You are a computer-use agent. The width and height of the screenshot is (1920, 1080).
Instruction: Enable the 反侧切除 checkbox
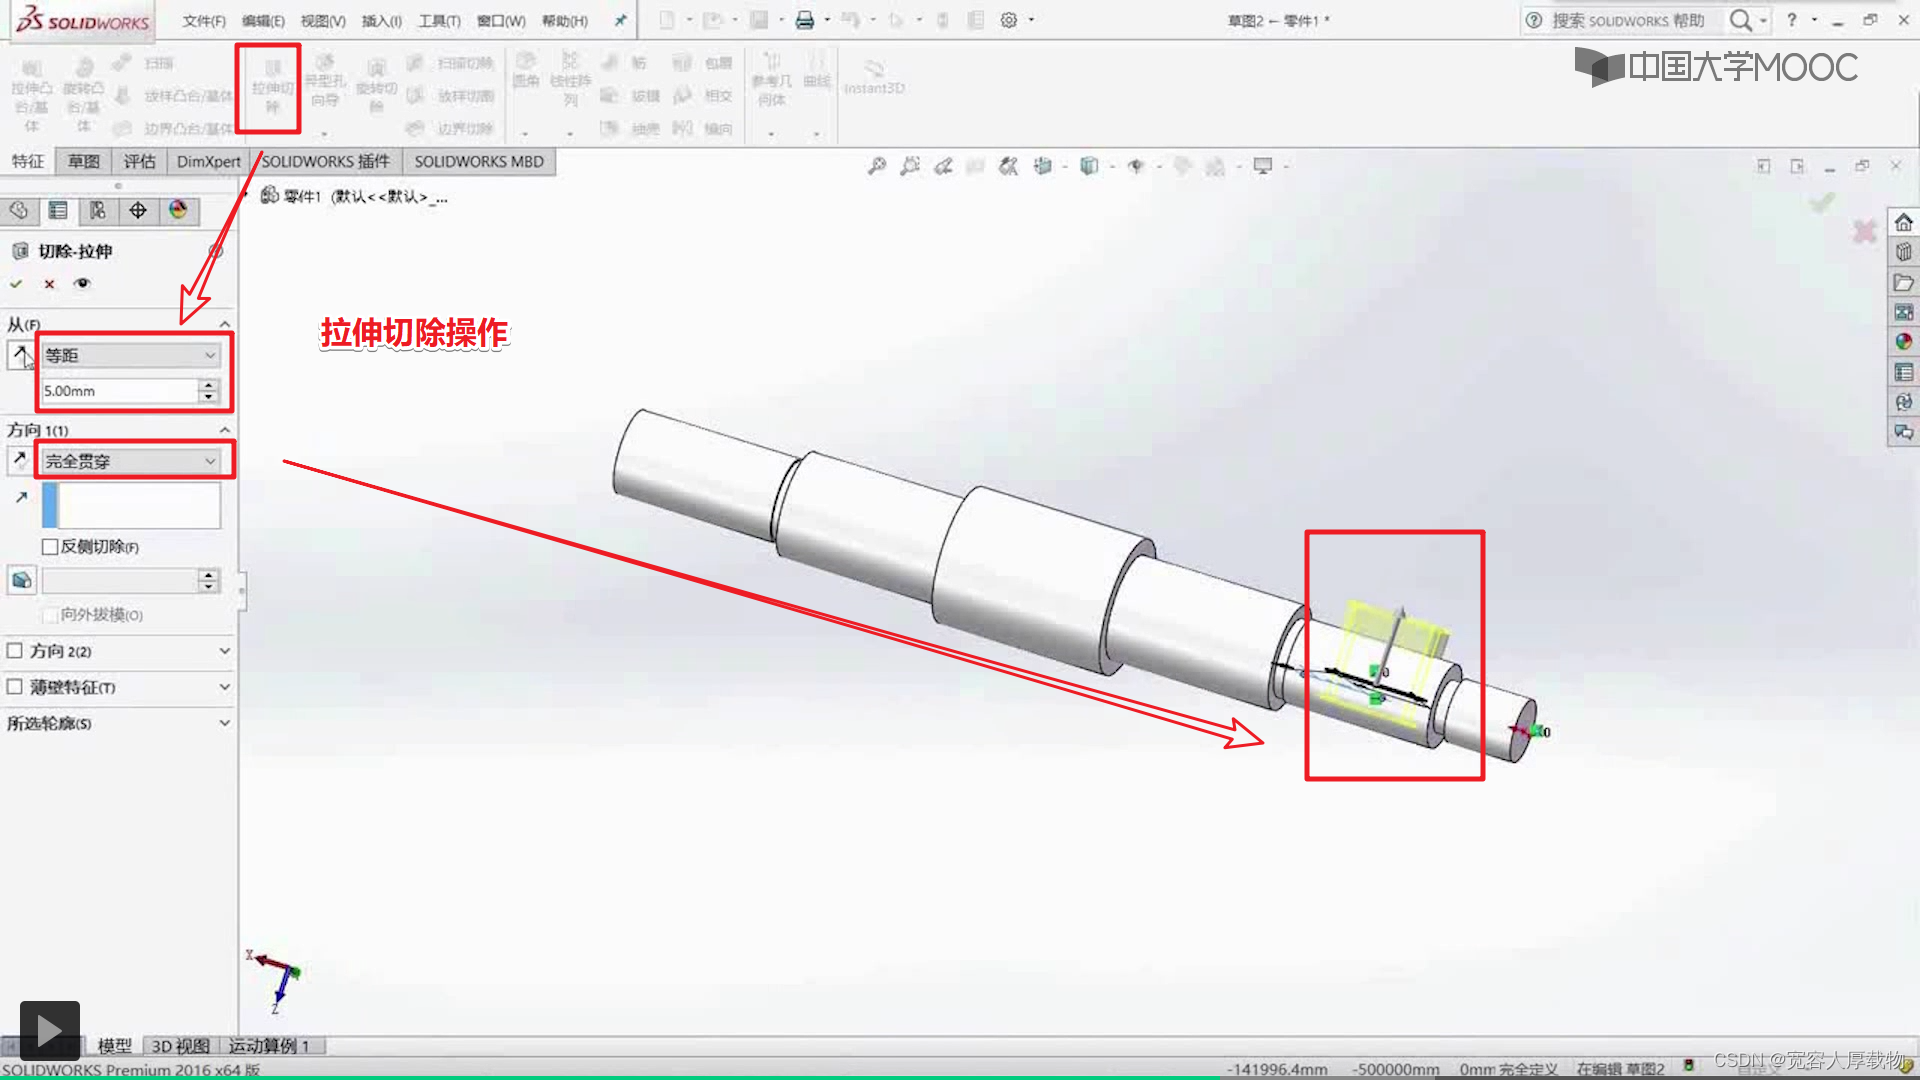tap(50, 547)
